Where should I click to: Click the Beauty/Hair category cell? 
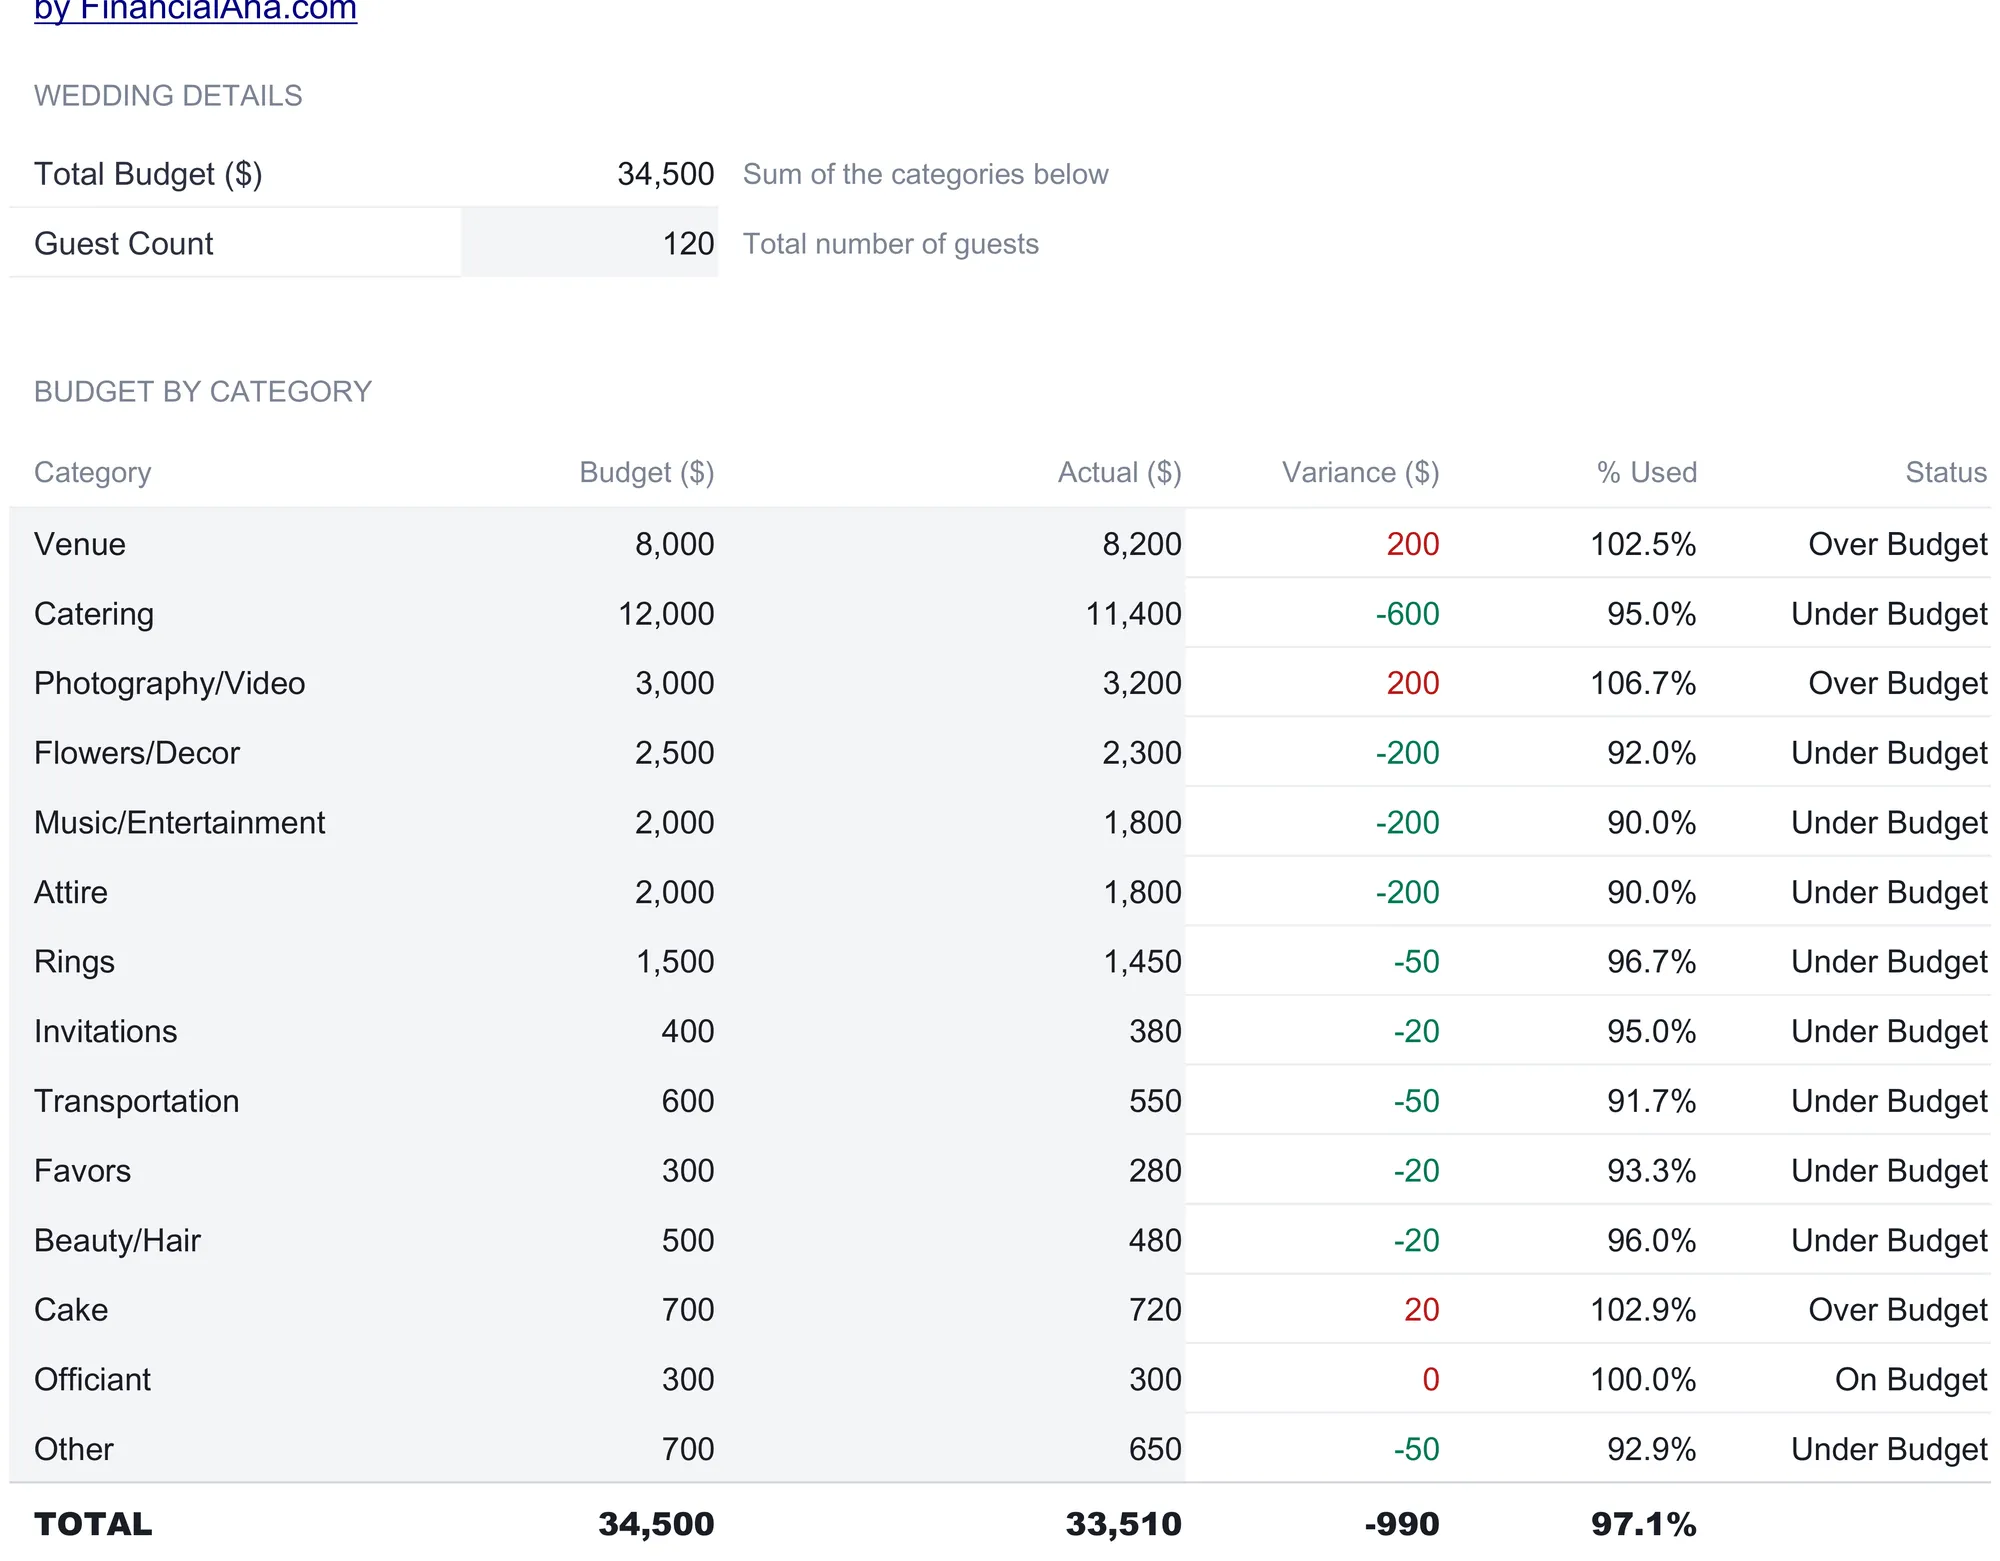118,1240
